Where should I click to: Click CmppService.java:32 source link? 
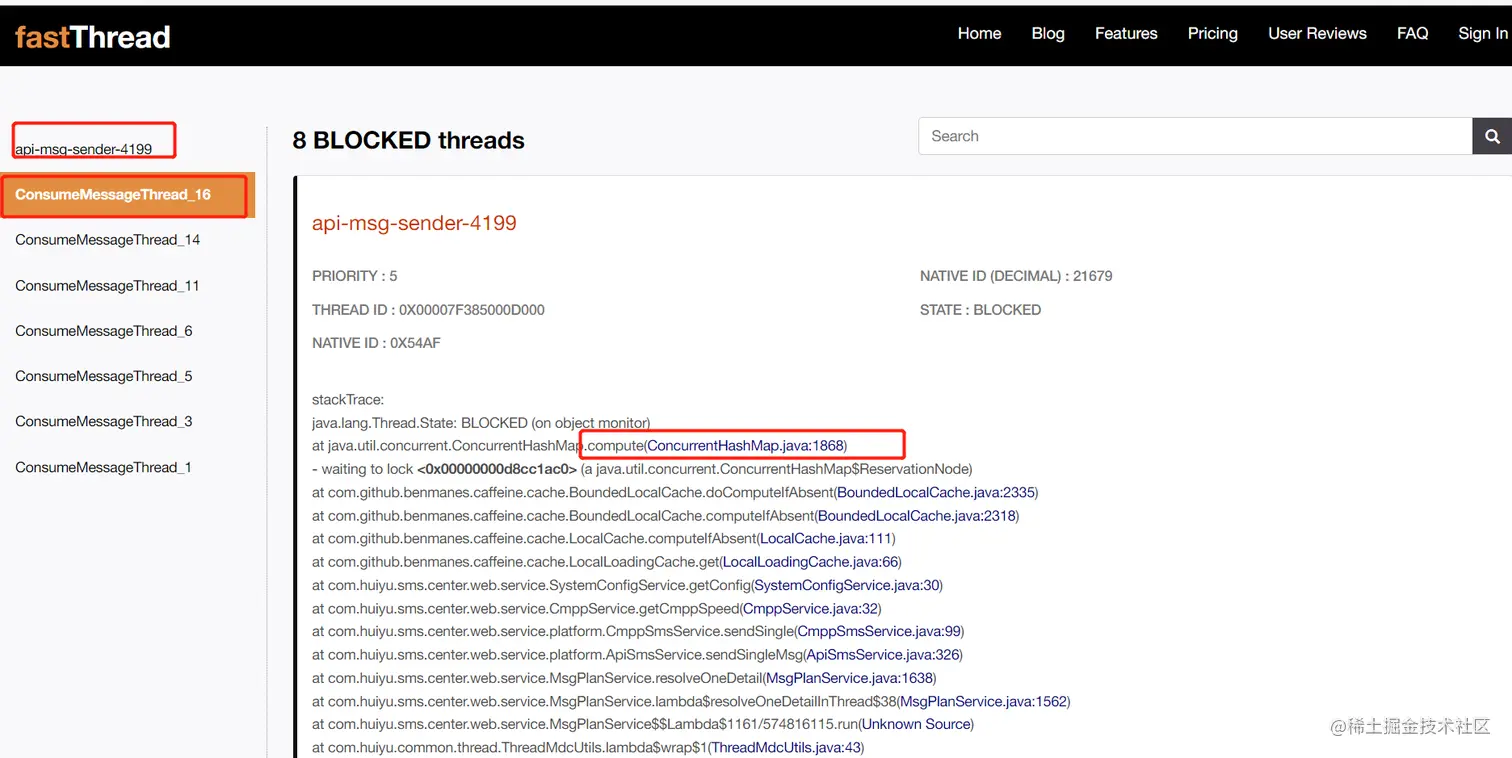809,608
